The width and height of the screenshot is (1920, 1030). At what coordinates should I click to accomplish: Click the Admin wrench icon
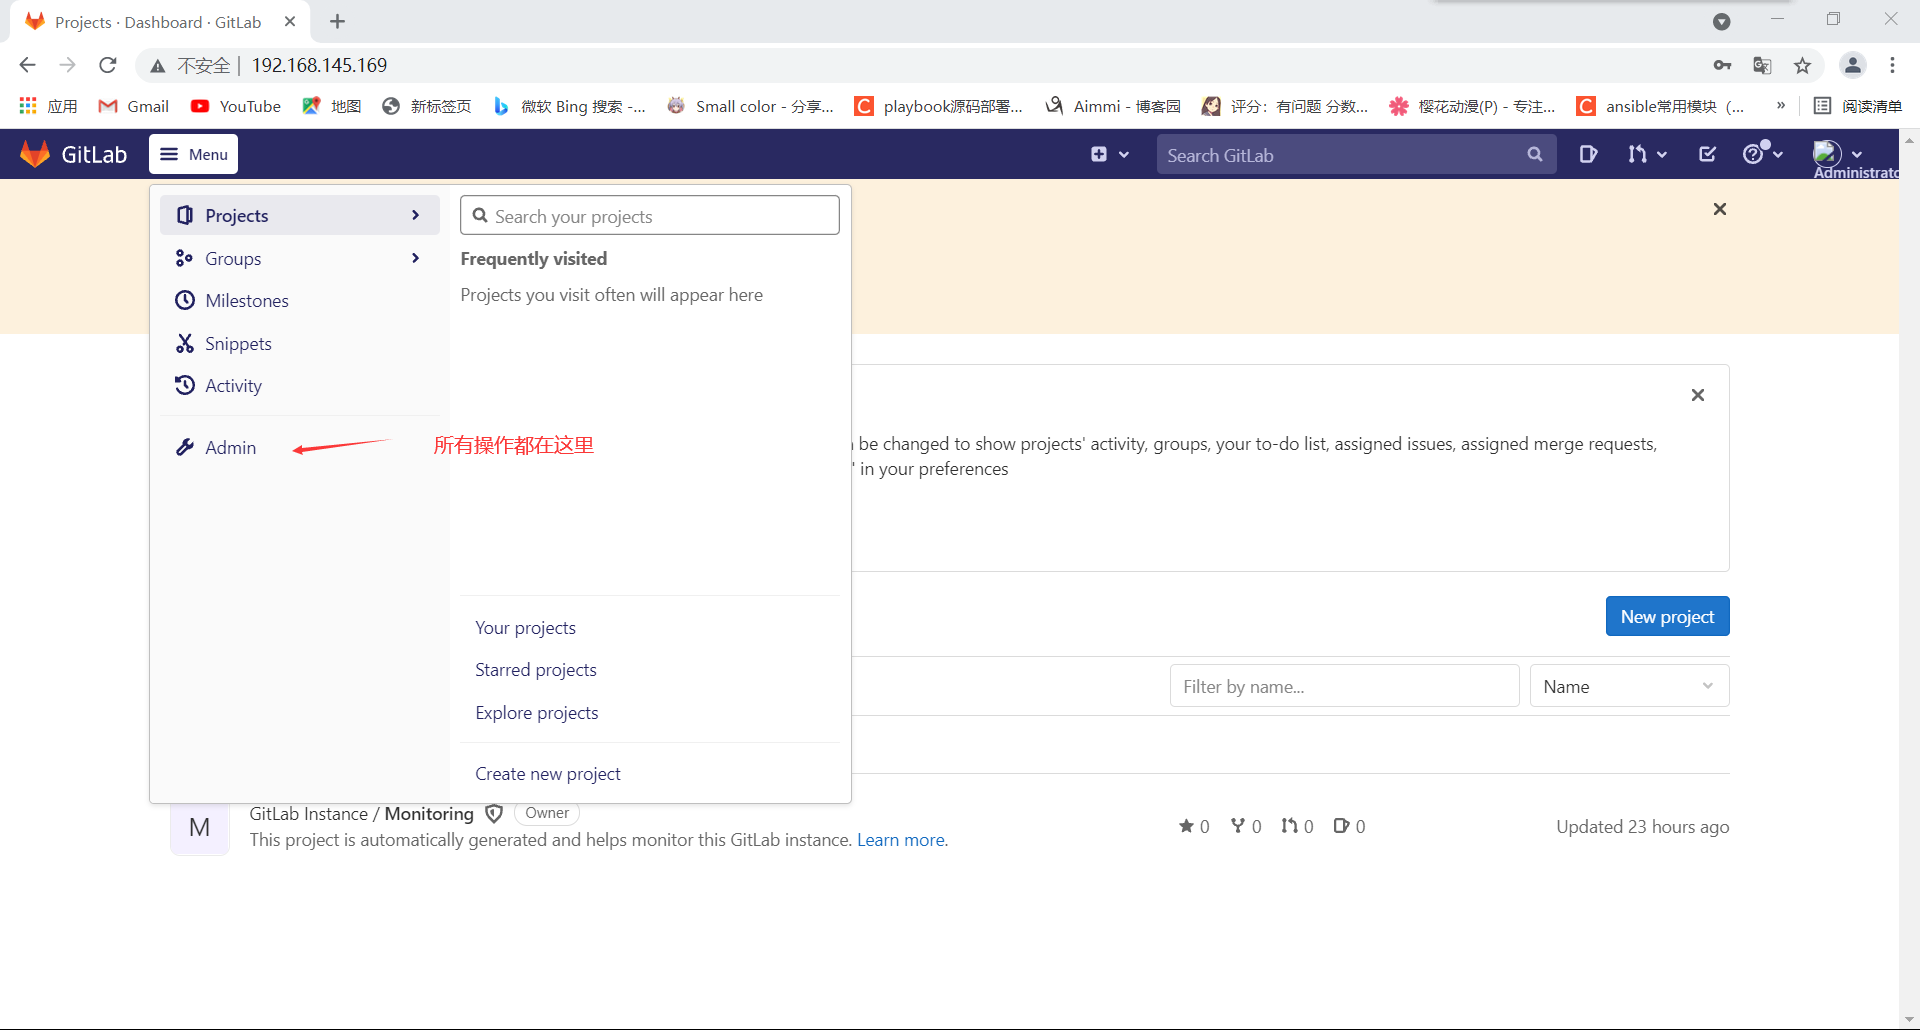coord(185,447)
